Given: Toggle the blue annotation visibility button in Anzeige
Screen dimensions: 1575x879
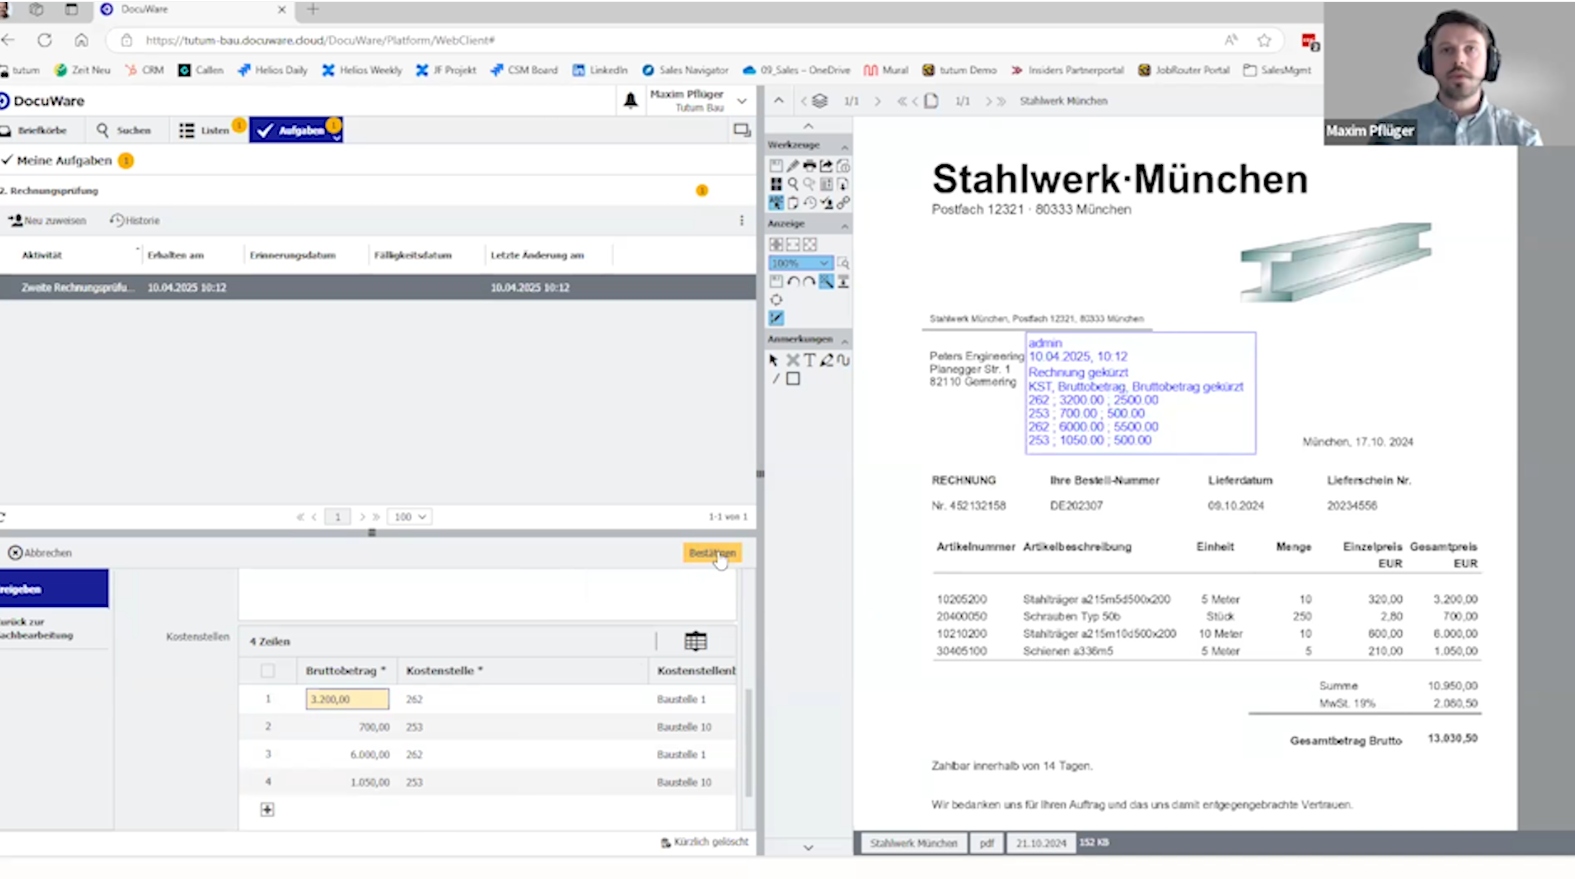Looking at the screenshot, I should pos(776,318).
